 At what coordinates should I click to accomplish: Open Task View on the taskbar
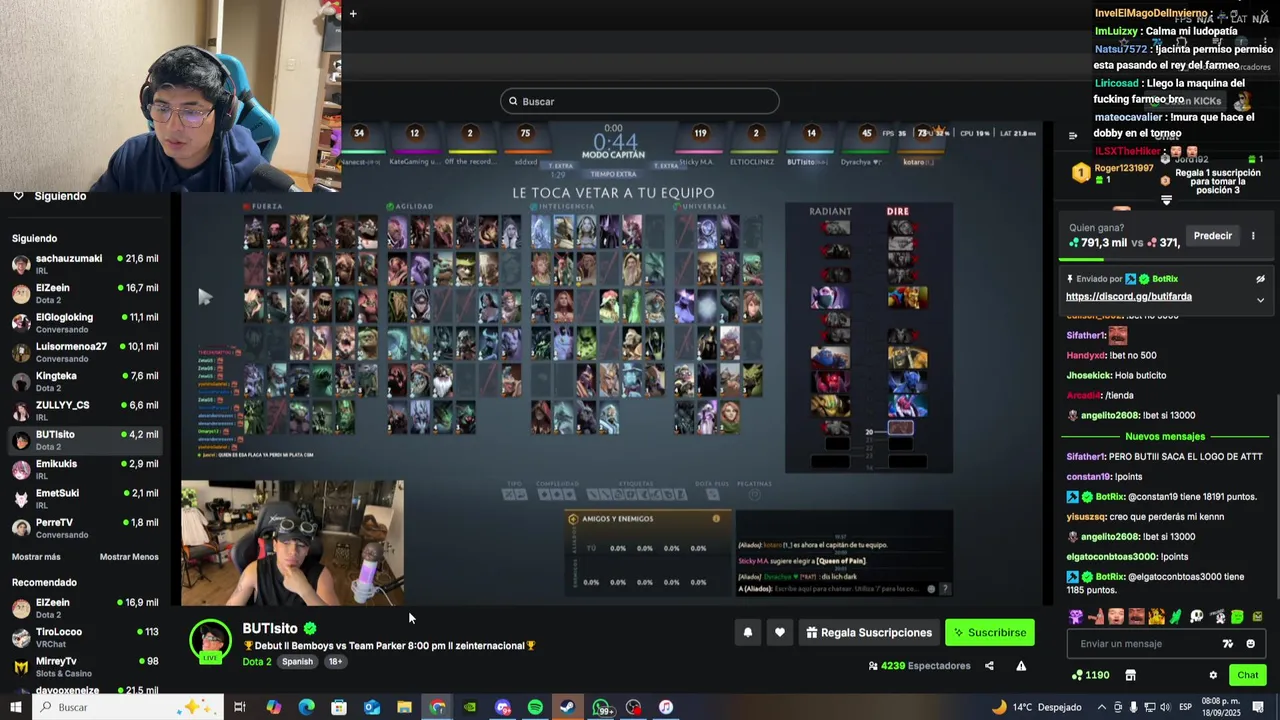[240, 707]
